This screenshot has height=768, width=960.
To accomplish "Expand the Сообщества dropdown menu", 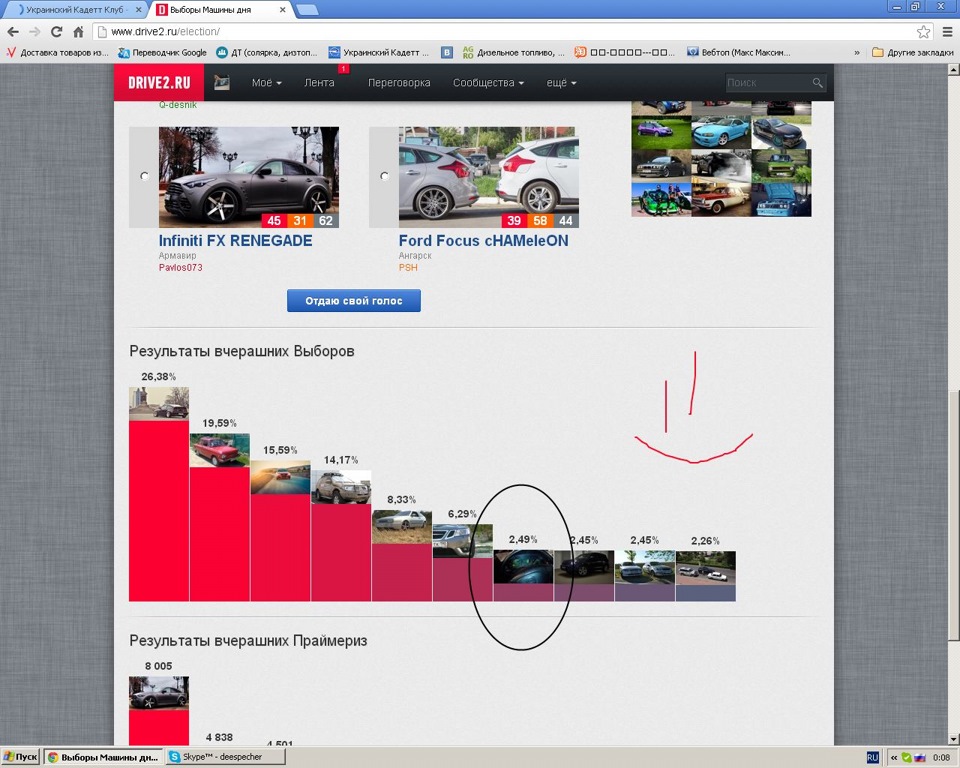I will click(488, 83).
